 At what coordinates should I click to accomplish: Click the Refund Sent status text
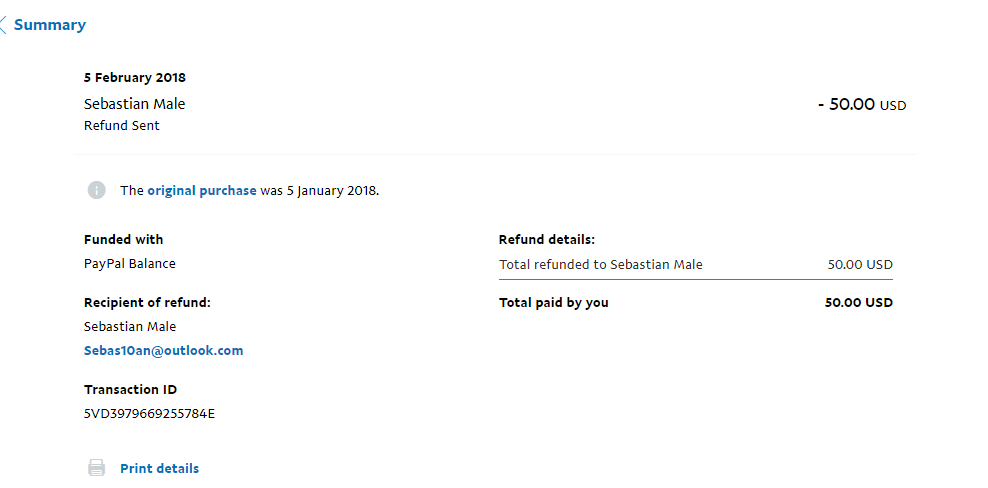[x=122, y=125]
